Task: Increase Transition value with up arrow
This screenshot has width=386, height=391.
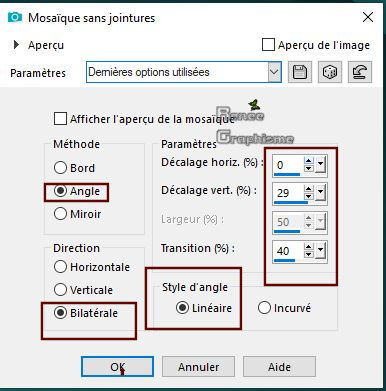Action: coord(309,247)
